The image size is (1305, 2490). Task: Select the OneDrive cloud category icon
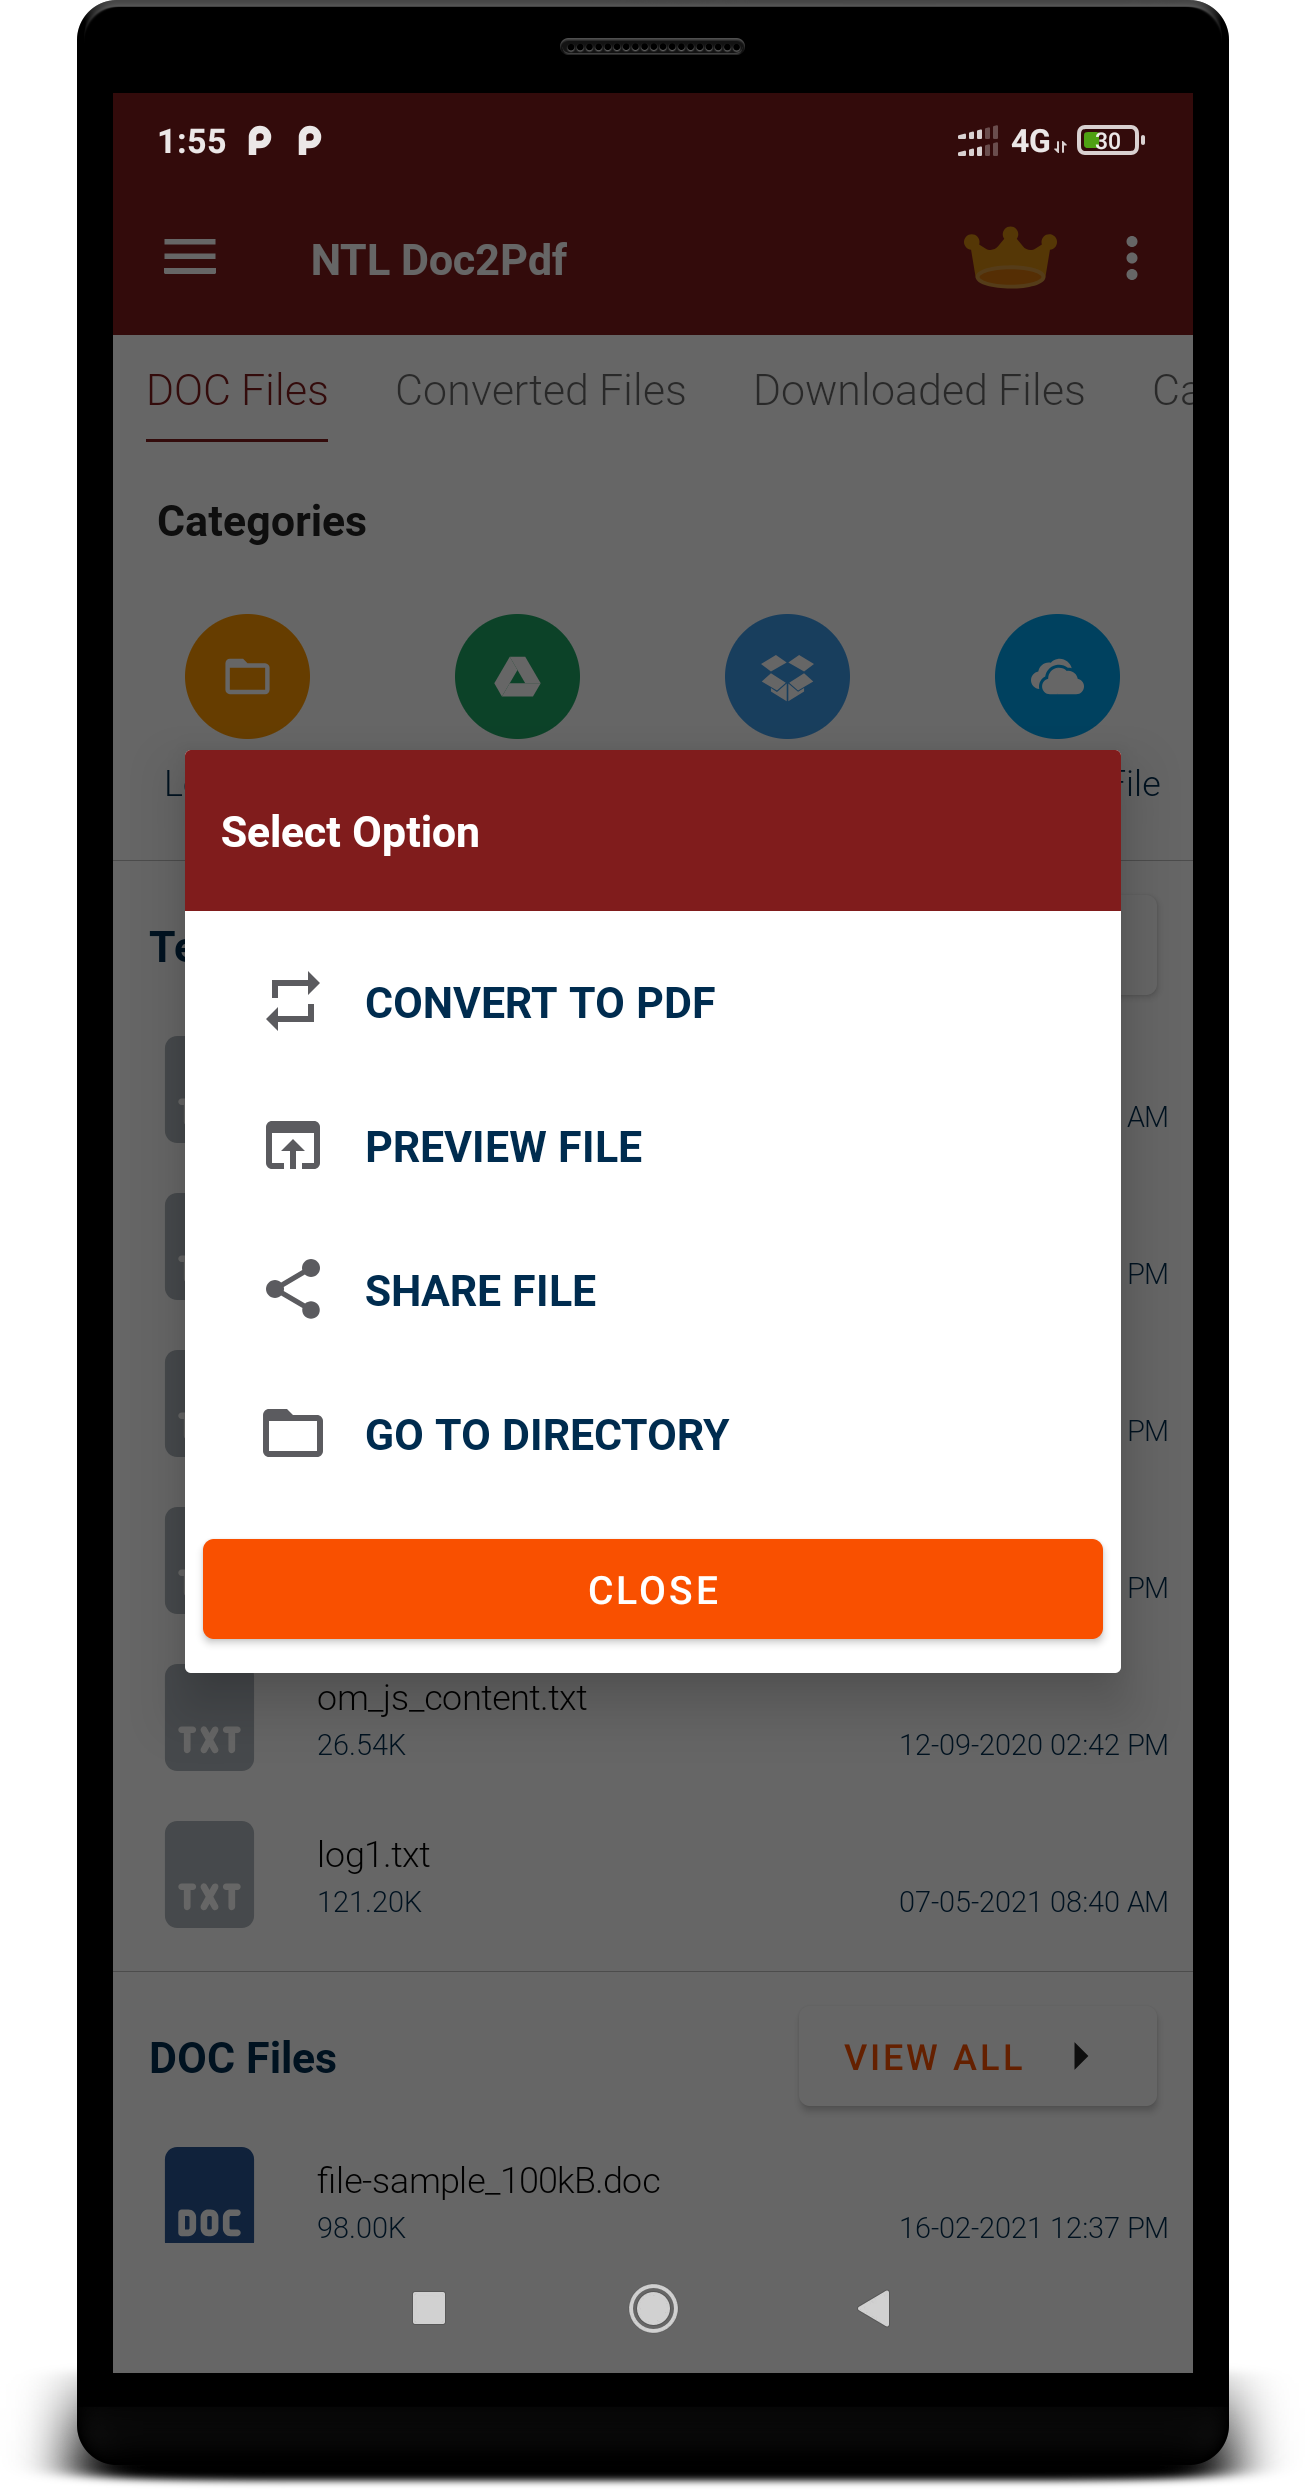[x=1057, y=677]
